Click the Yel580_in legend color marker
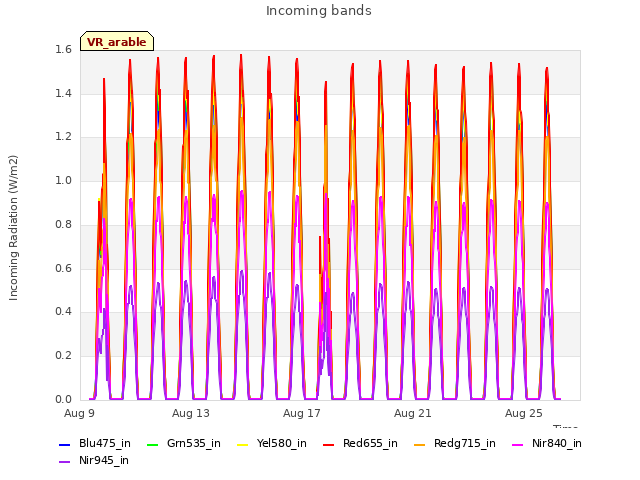 coord(242,444)
